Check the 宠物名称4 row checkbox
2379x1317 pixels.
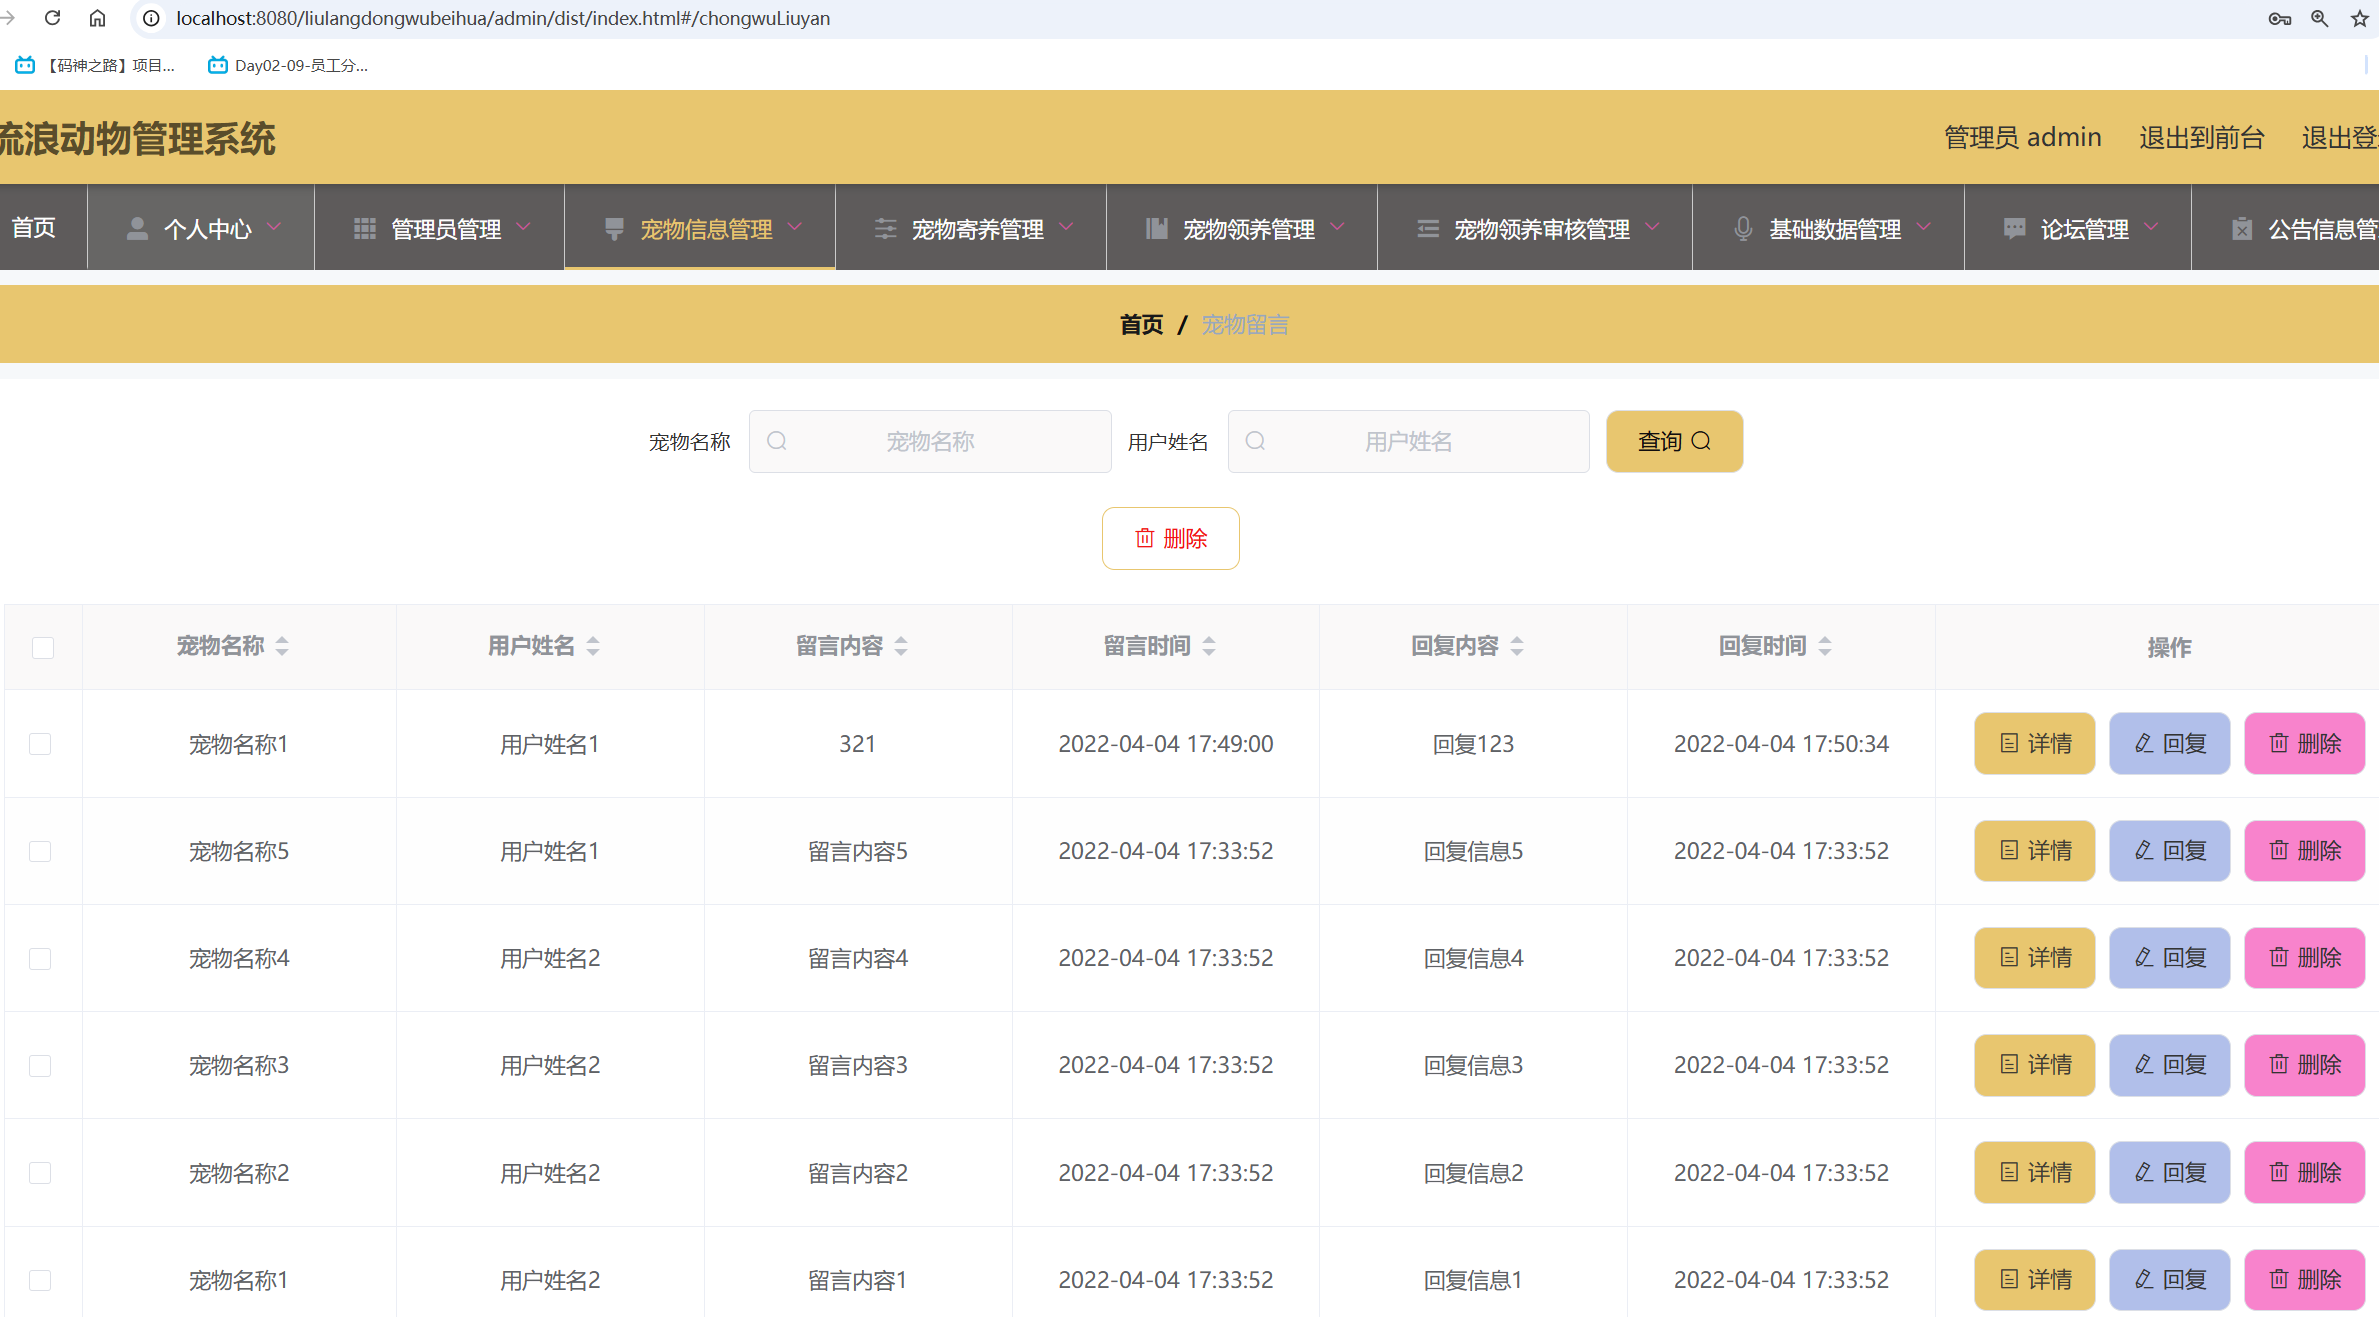[40, 958]
